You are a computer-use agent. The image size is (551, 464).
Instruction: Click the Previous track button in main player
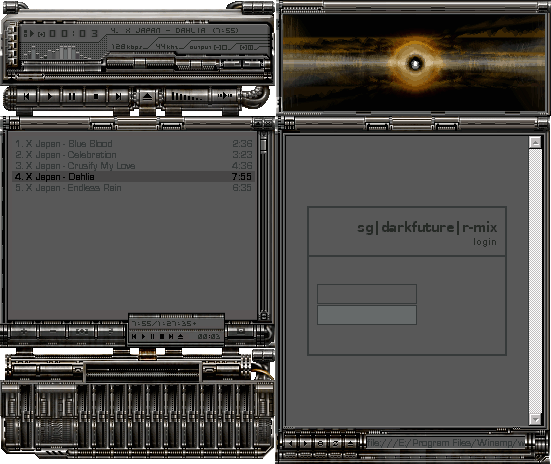point(26,96)
